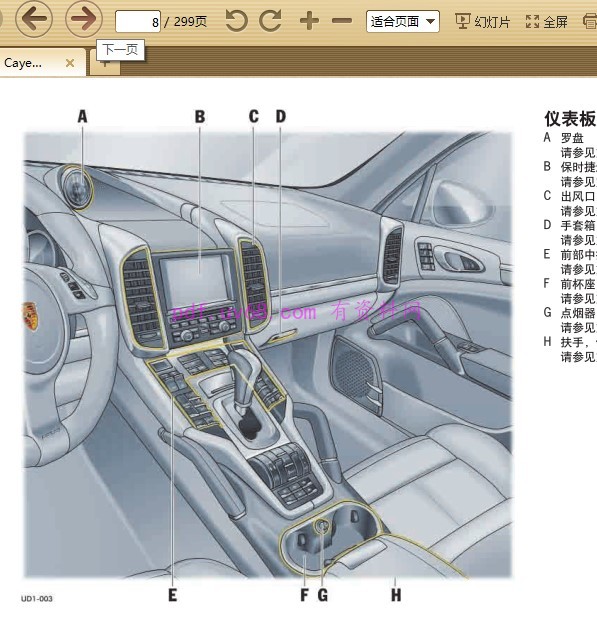Rotate page counterclockwise
This screenshot has width=597, height=618.
[x=236, y=20]
